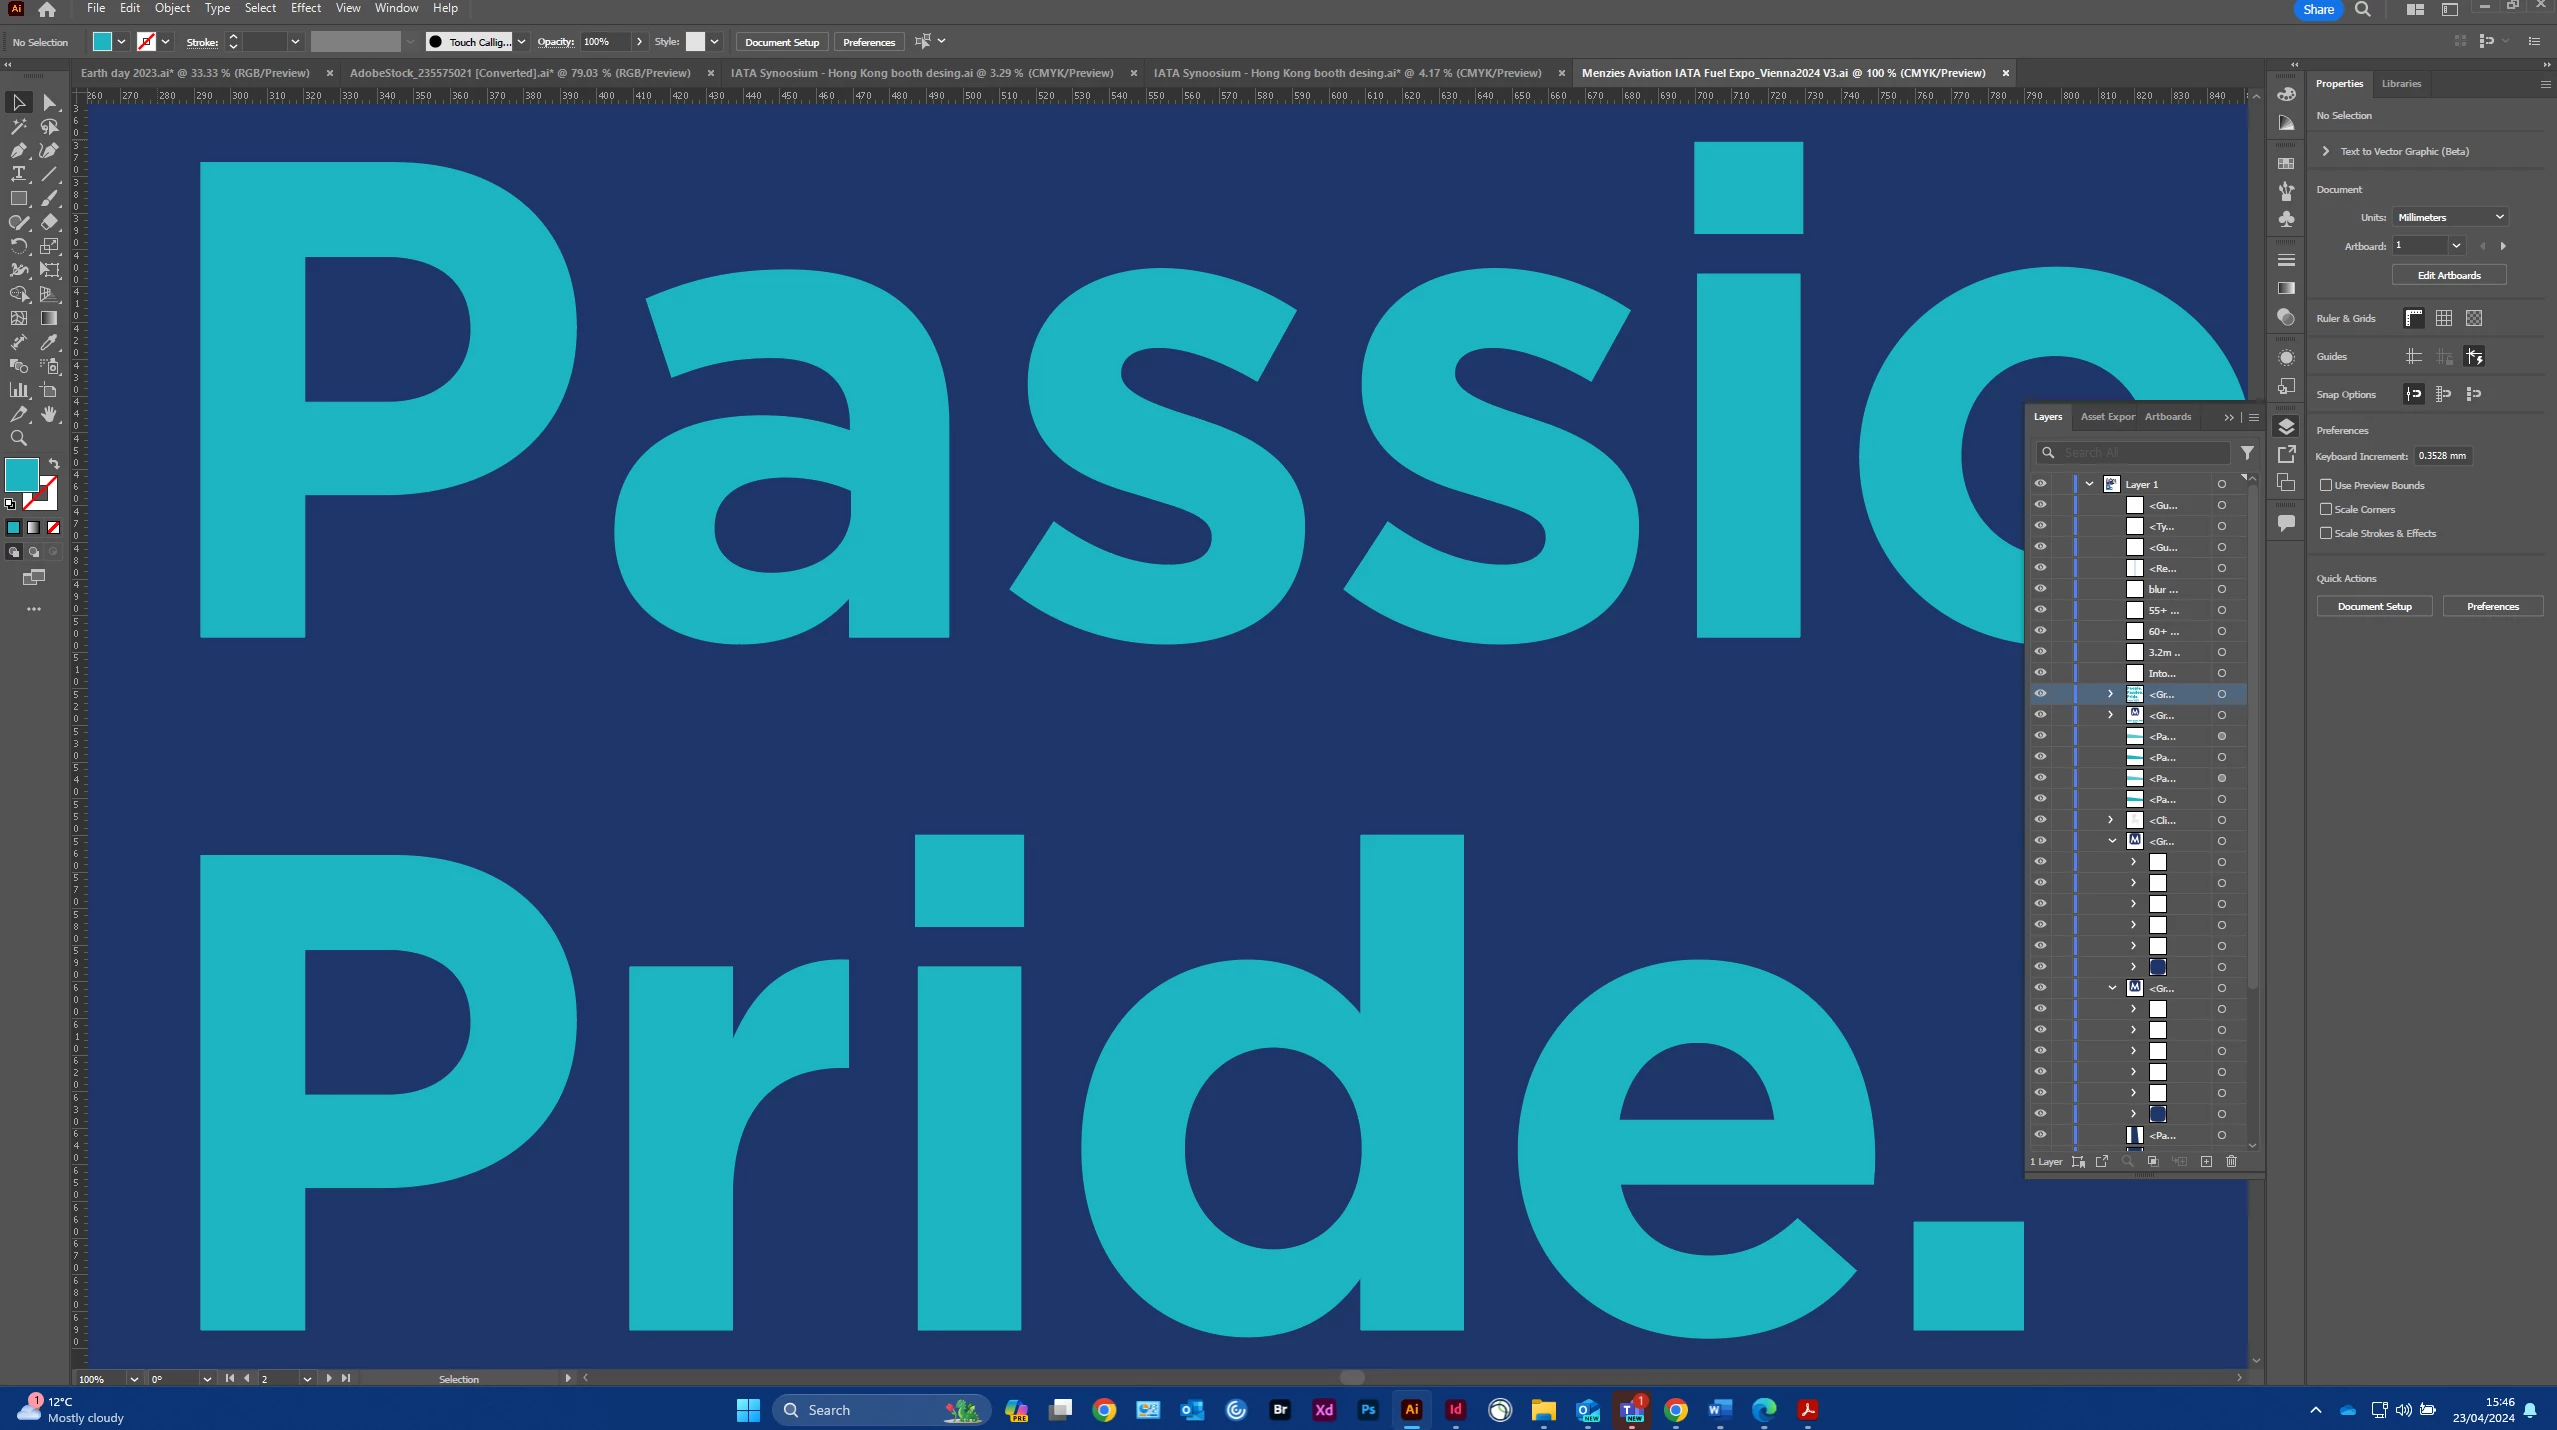This screenshot has height=1430, width=2557.
Task: Swap fill and stroke colors
Action: (x=54, y=464)
